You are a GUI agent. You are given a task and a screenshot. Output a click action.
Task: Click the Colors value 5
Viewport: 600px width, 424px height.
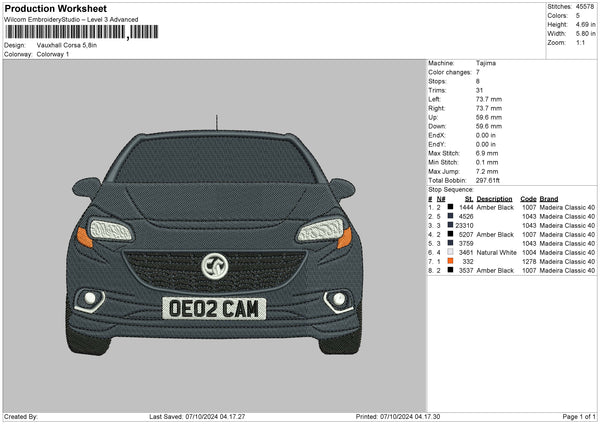coord(578,16)
